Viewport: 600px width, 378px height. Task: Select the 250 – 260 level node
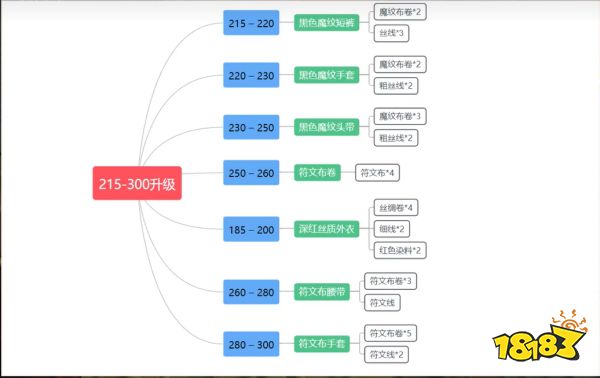(251, 173)
